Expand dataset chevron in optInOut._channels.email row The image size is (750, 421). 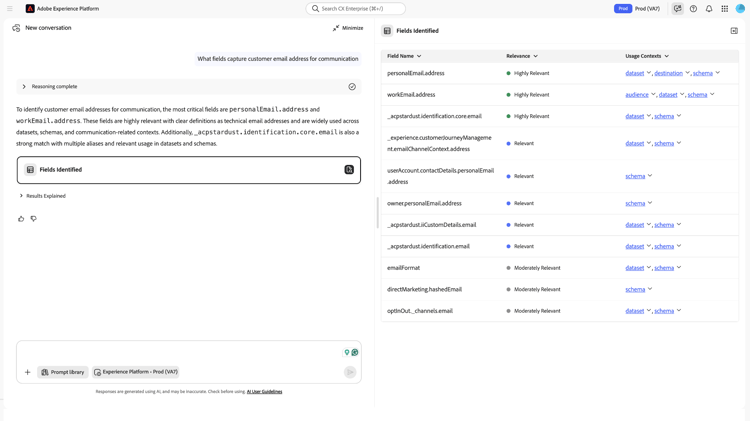[649, 310]
